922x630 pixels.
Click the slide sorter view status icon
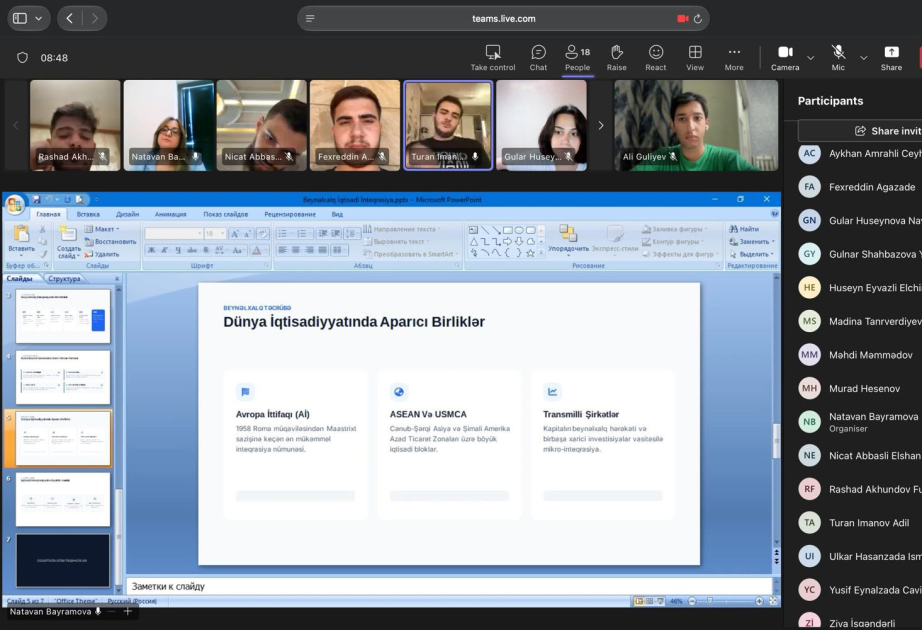[650, 601]
